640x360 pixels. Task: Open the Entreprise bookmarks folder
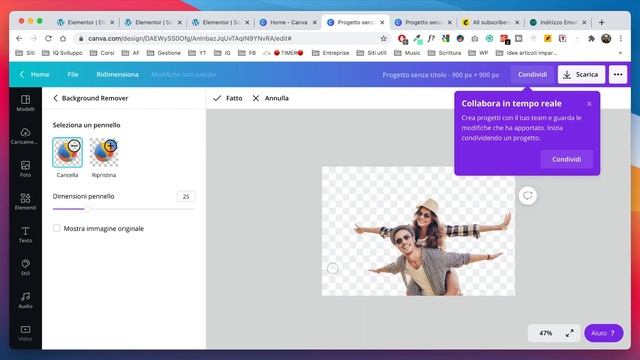tap(331, 53)
